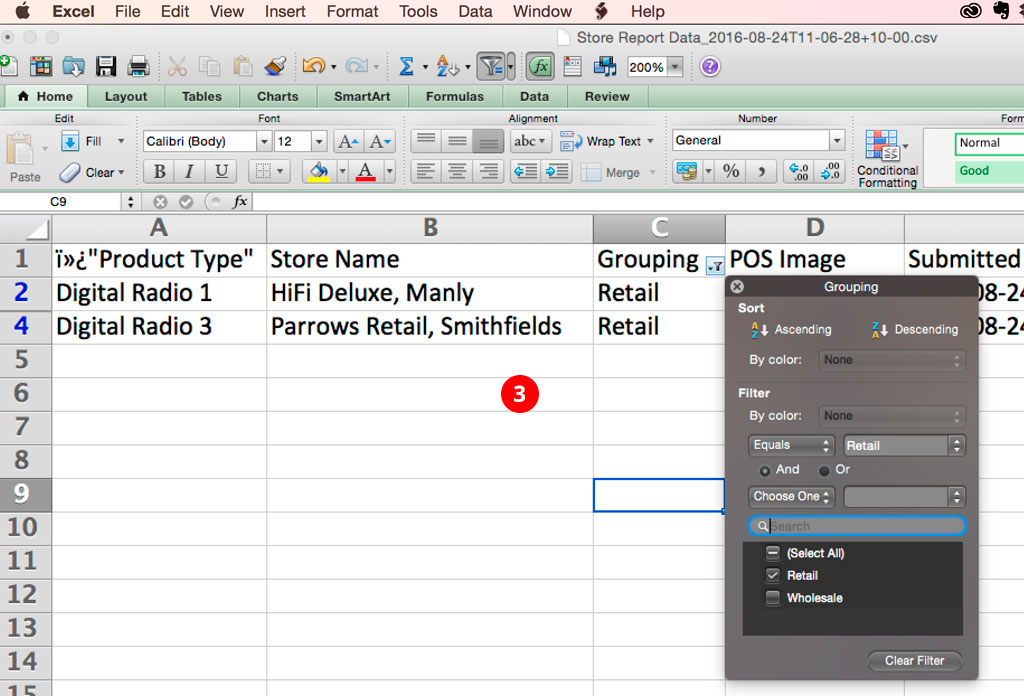The height and width of the screenshot is (696, 1024).
Task: Open the Help question mark icon
Action: click(710, 67)
